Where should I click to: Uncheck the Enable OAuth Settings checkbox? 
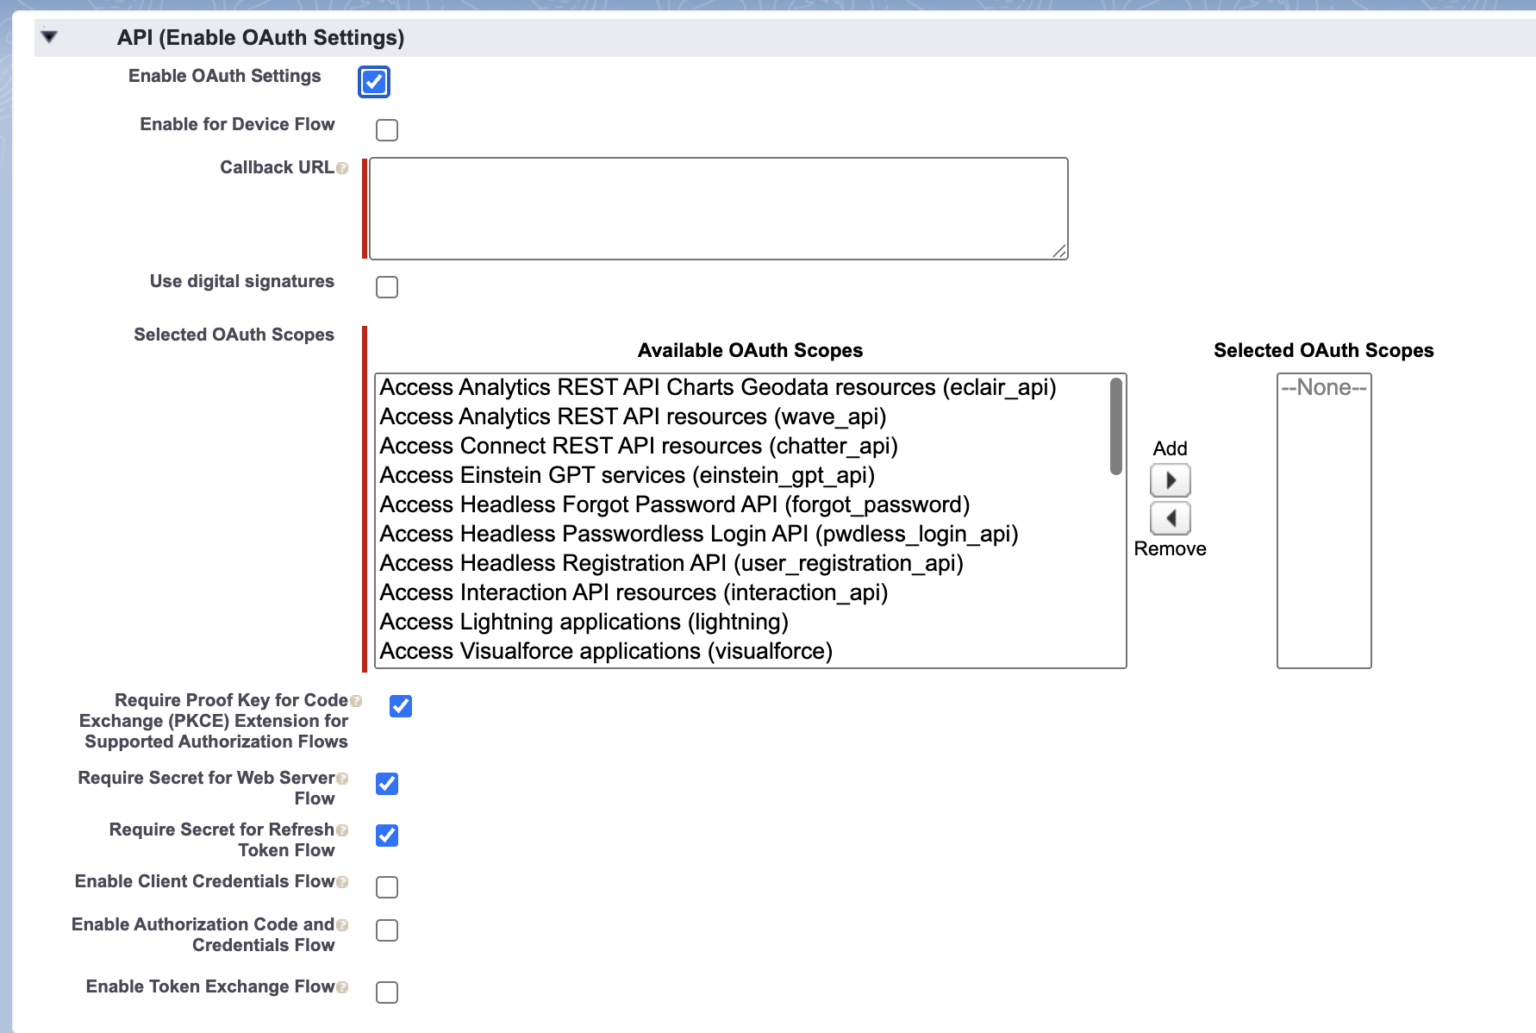point(374,82)
